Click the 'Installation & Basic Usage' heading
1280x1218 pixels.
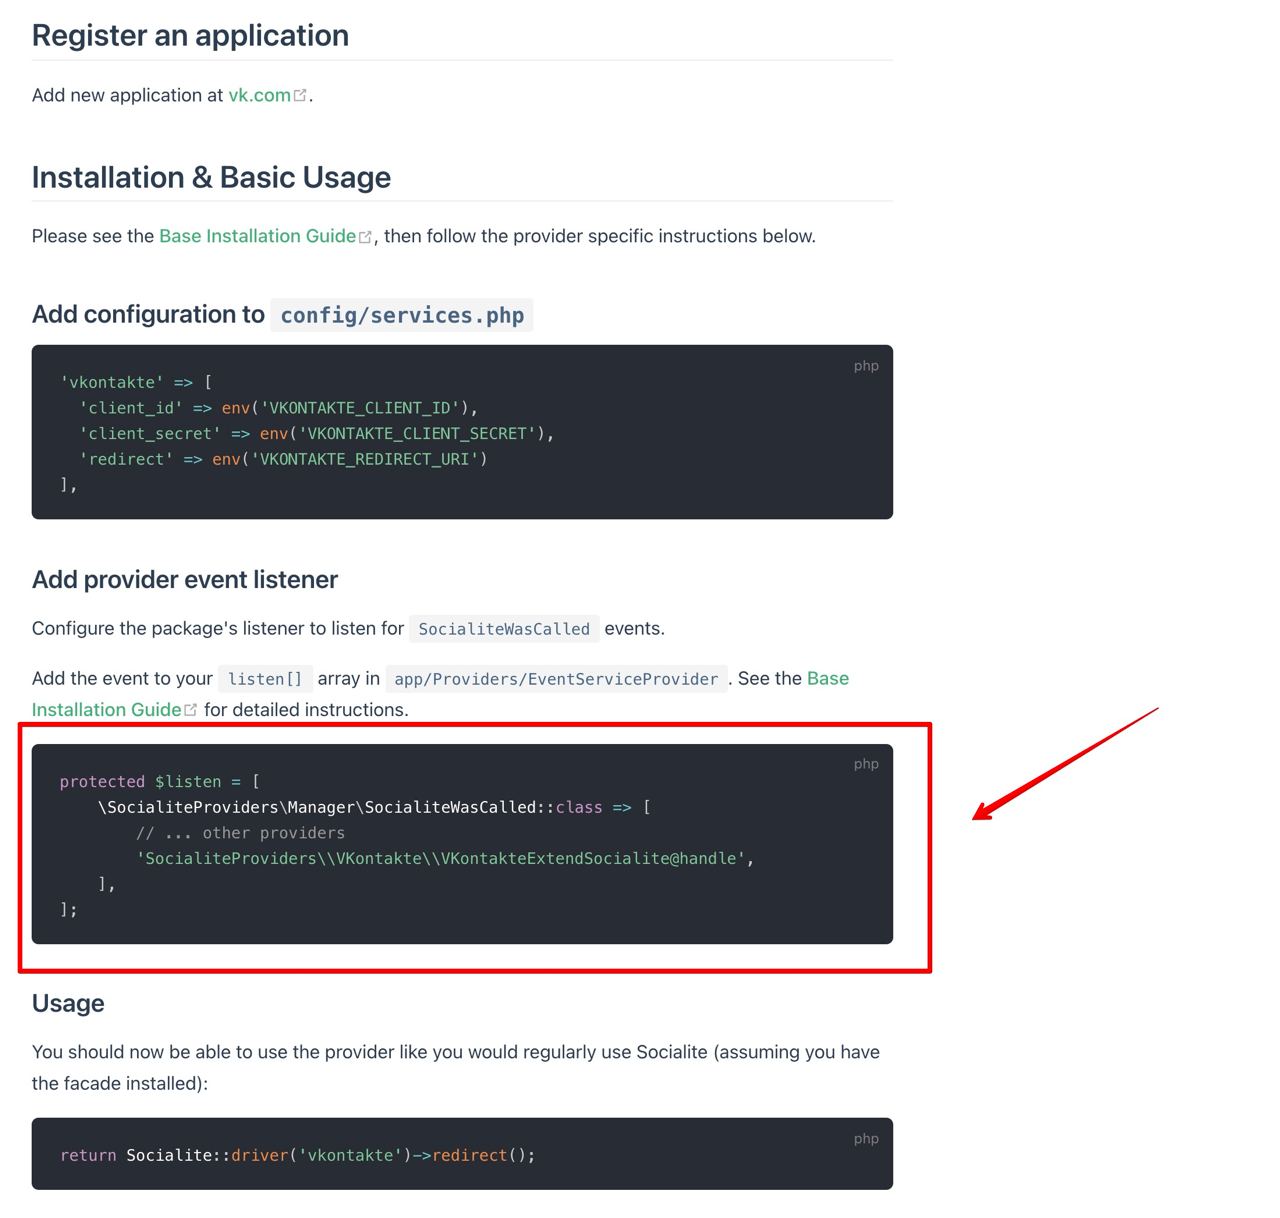(211, 177)
